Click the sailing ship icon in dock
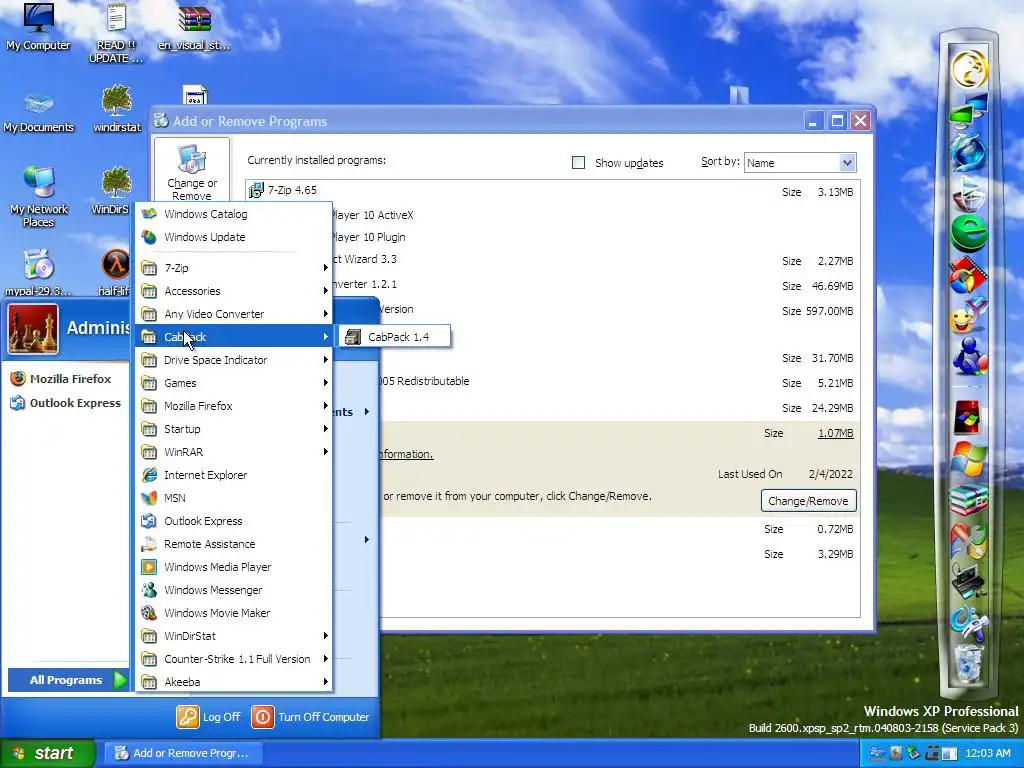The image size is (1024, 768). click(969, 193)
